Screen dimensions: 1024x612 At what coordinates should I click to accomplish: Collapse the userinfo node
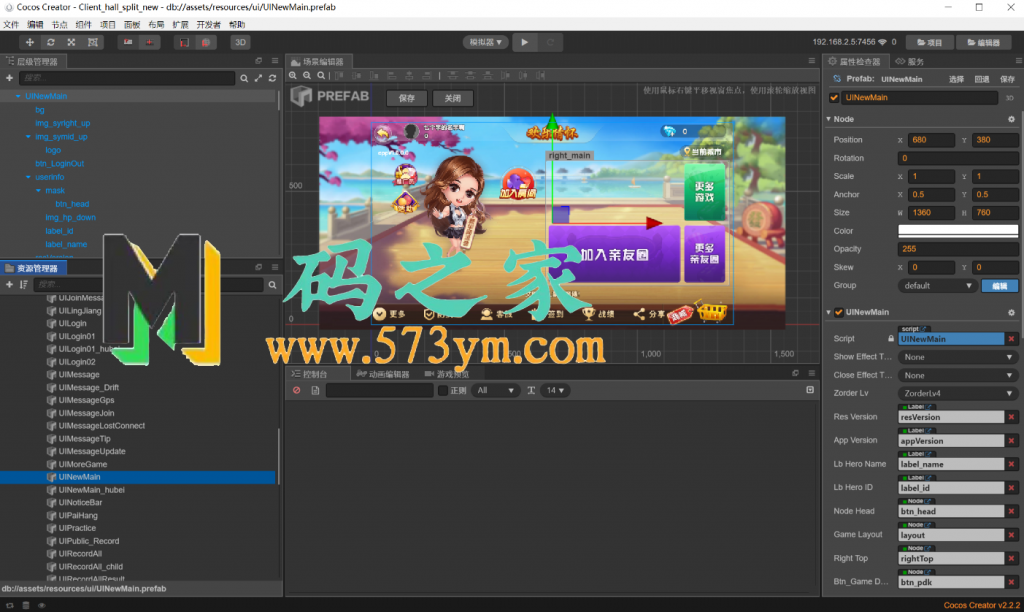coord(28,177)
